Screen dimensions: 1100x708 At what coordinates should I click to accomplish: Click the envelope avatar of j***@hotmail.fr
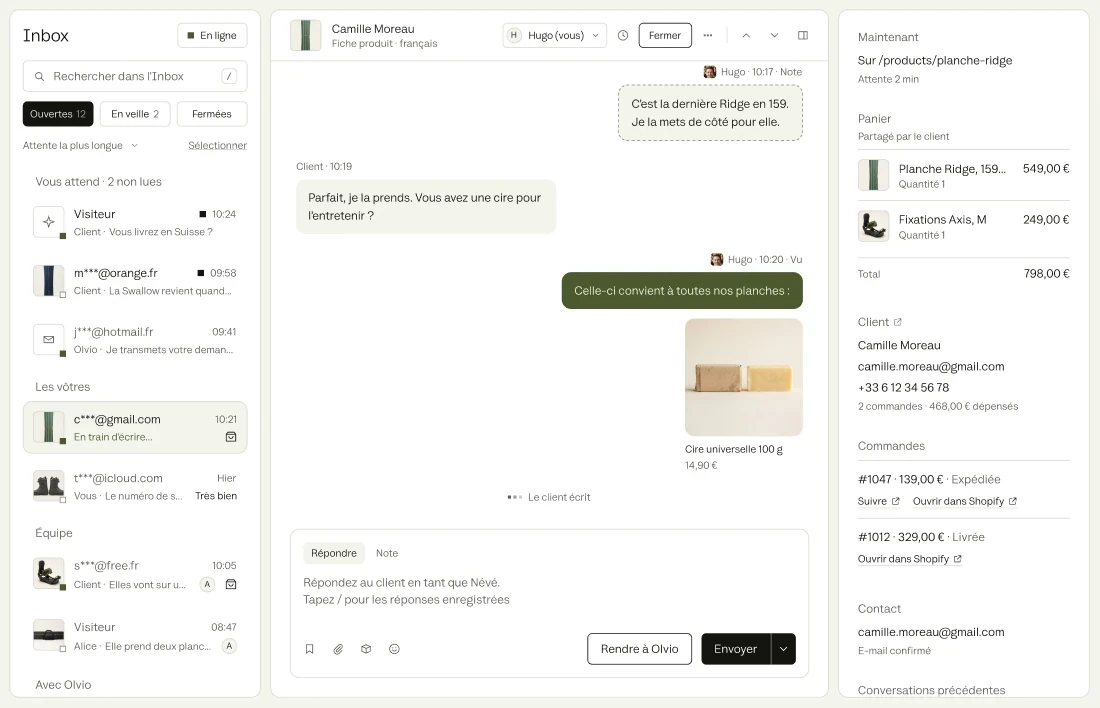tap(48, 340)
